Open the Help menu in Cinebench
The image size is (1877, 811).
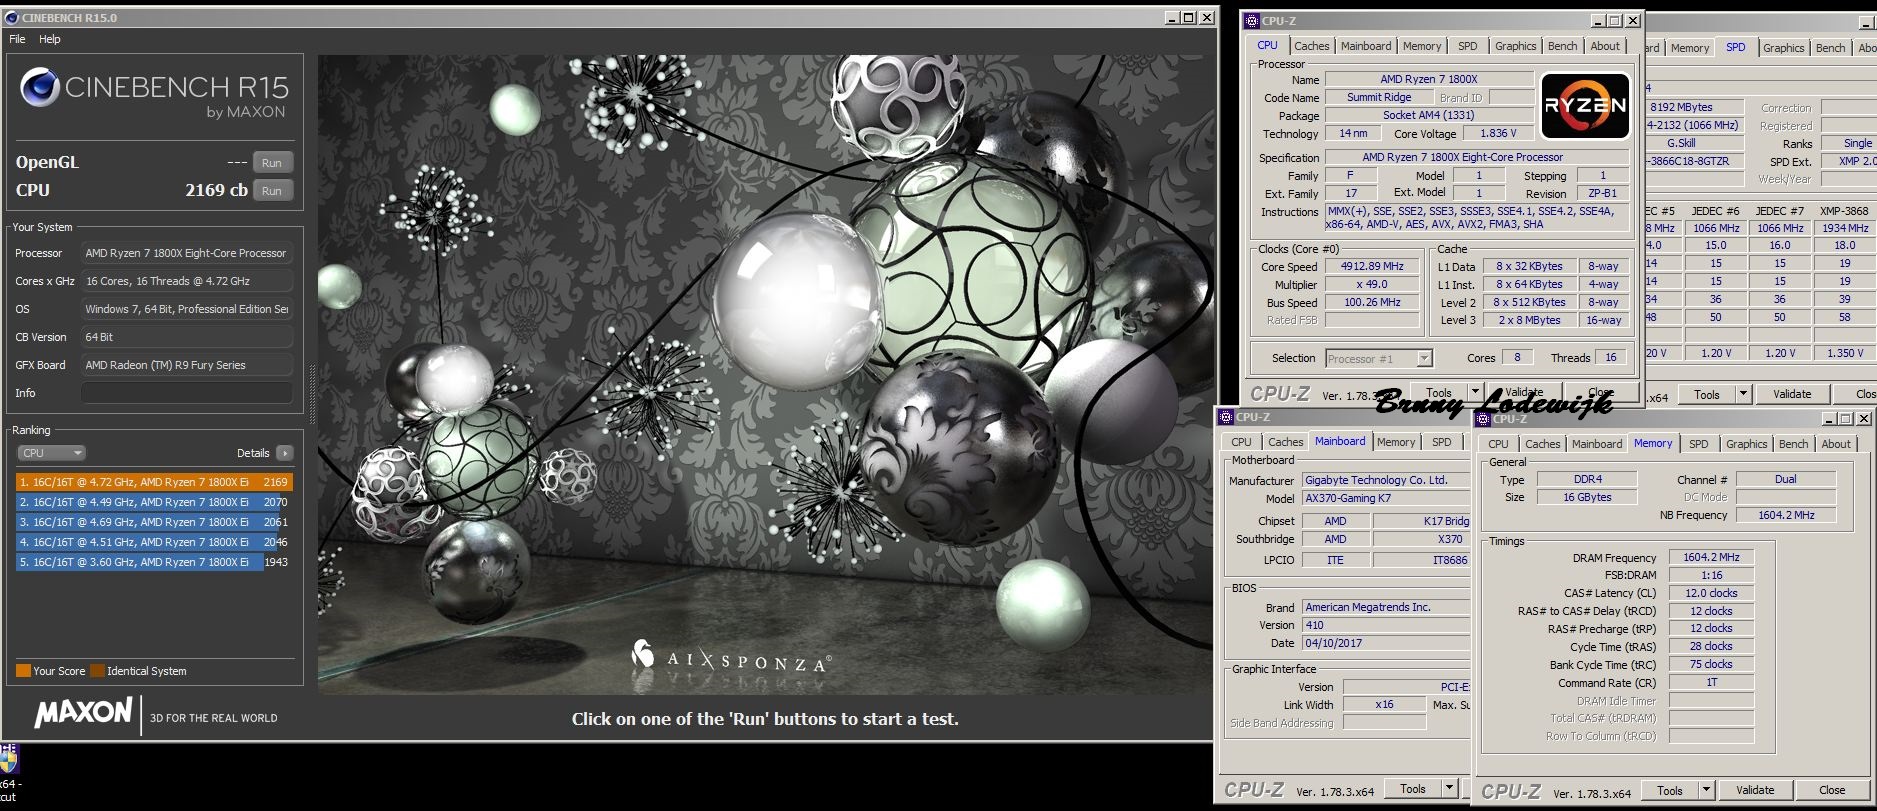(x=50, y=39)
